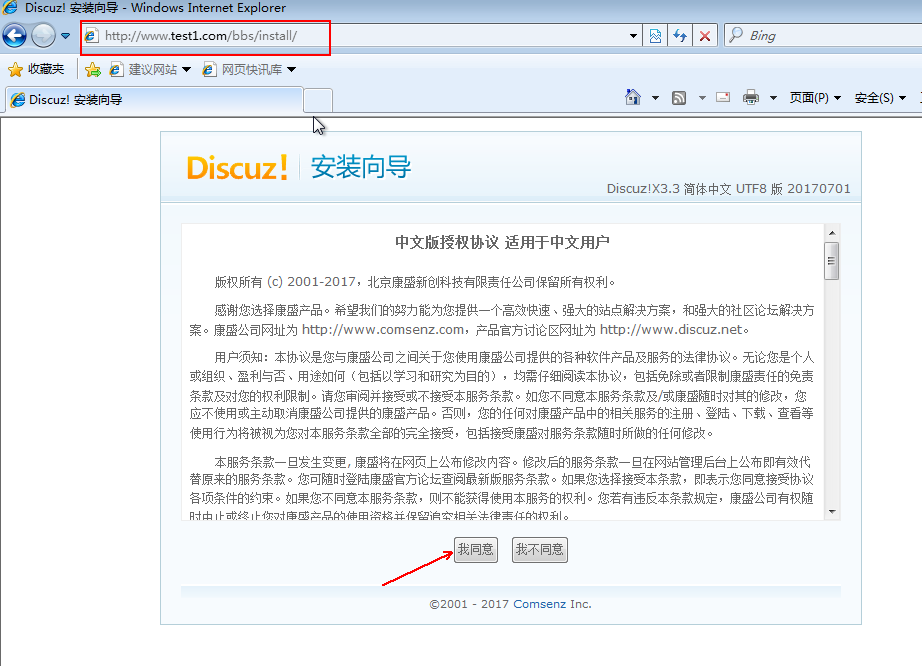Viewport: 922px width, 666px height.
Task: Click the Forward navigation arrow button
Action: pyautogui.click(x=44, y=36)
